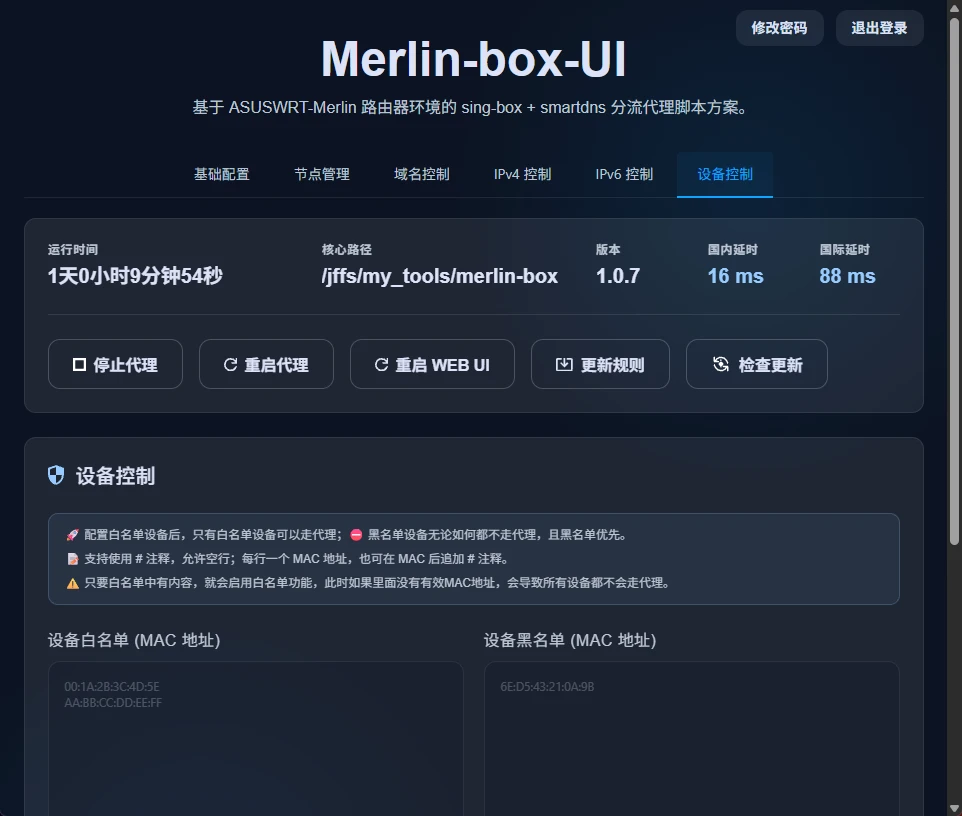Click the 设备黑名单 (MAC 地址) label
The image size is (962, 816).
(x=570, y=641)
